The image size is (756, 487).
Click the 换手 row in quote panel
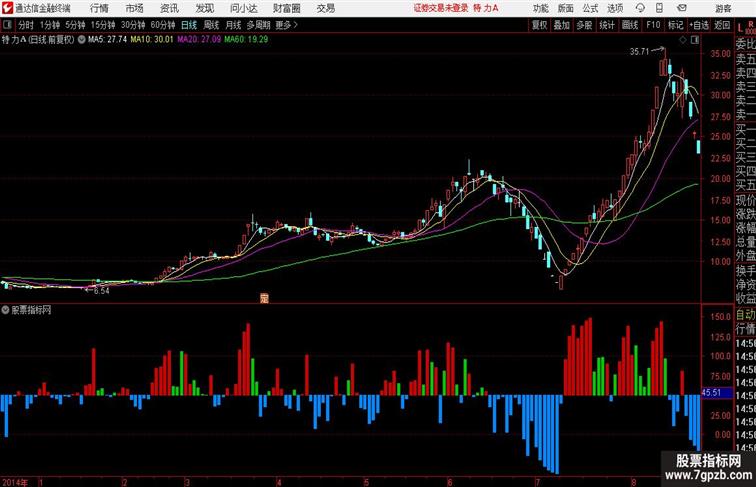(746, 270)
